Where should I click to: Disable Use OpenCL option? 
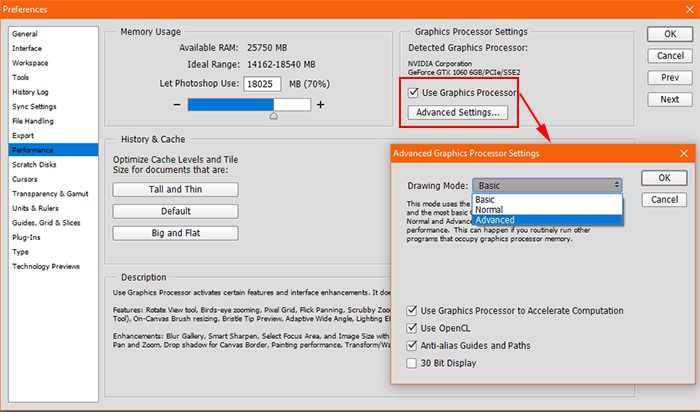413,328
